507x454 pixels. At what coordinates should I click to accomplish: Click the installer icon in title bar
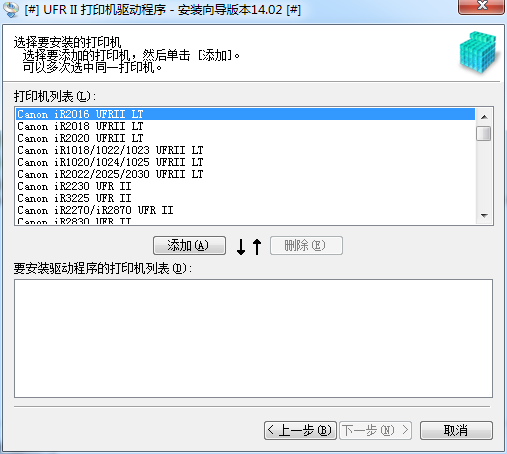point(11,9)
